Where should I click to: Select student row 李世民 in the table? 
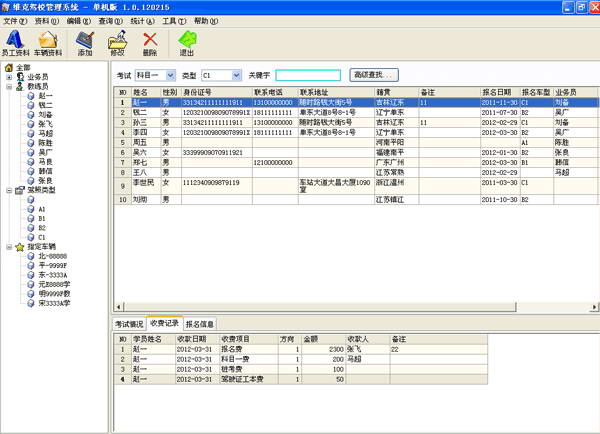(x=356, y=186)
